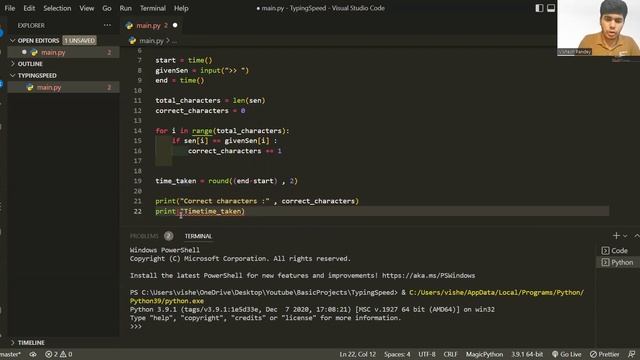Add a new terminal with plus icon
Image resolution: width=640 pixels, height=360 pixels.
616,236
